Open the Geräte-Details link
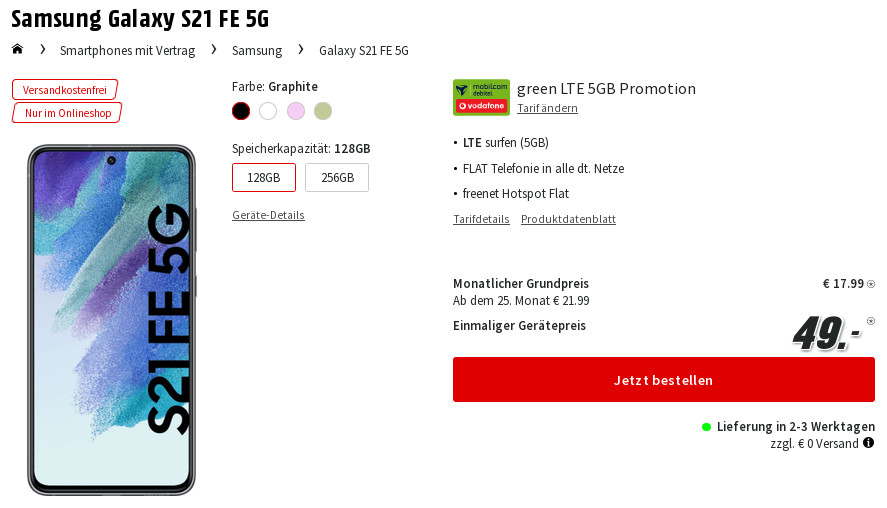This screenshot has height=508, width=887. [268, 215]
